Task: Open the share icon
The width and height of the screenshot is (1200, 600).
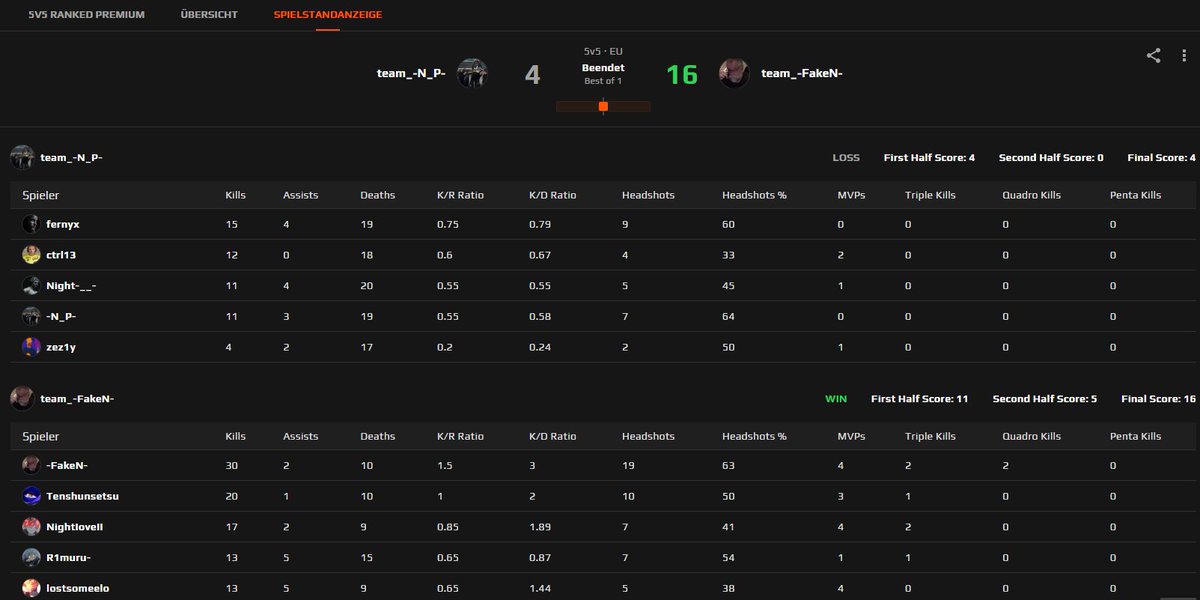Action: click(1154, 57)
